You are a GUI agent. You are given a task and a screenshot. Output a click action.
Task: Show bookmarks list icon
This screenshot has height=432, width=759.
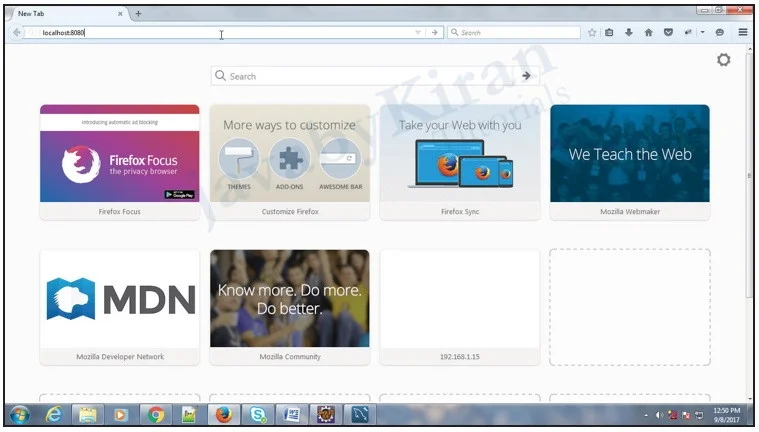pos(609,32)
